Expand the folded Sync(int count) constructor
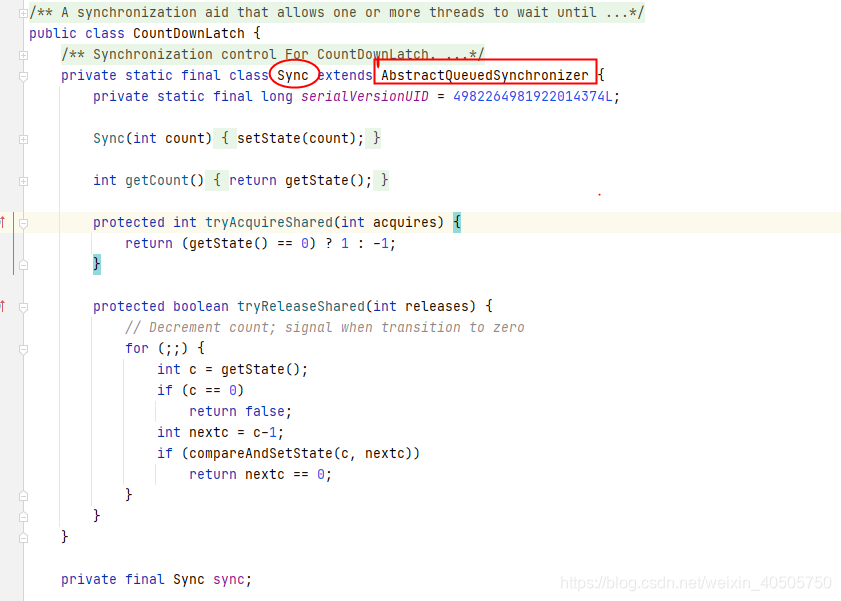 pyautogui.click(x=23, y=139)
